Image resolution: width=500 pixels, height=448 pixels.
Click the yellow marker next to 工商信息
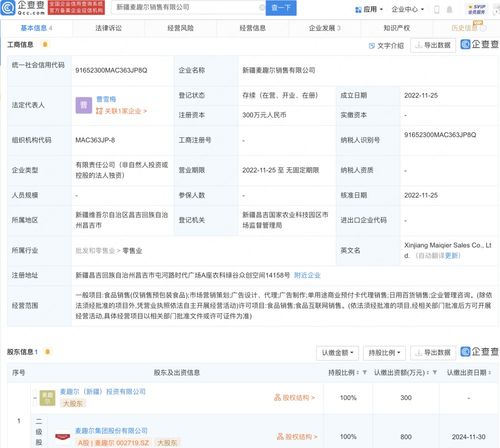tap(45, 44)
